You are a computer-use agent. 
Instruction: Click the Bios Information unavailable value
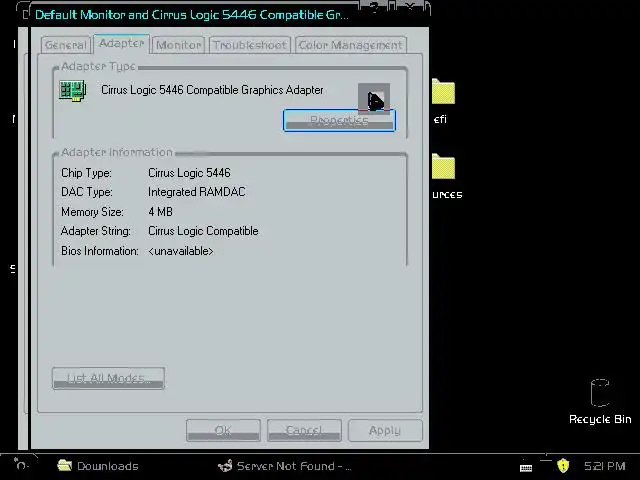(x=180, y=251)
